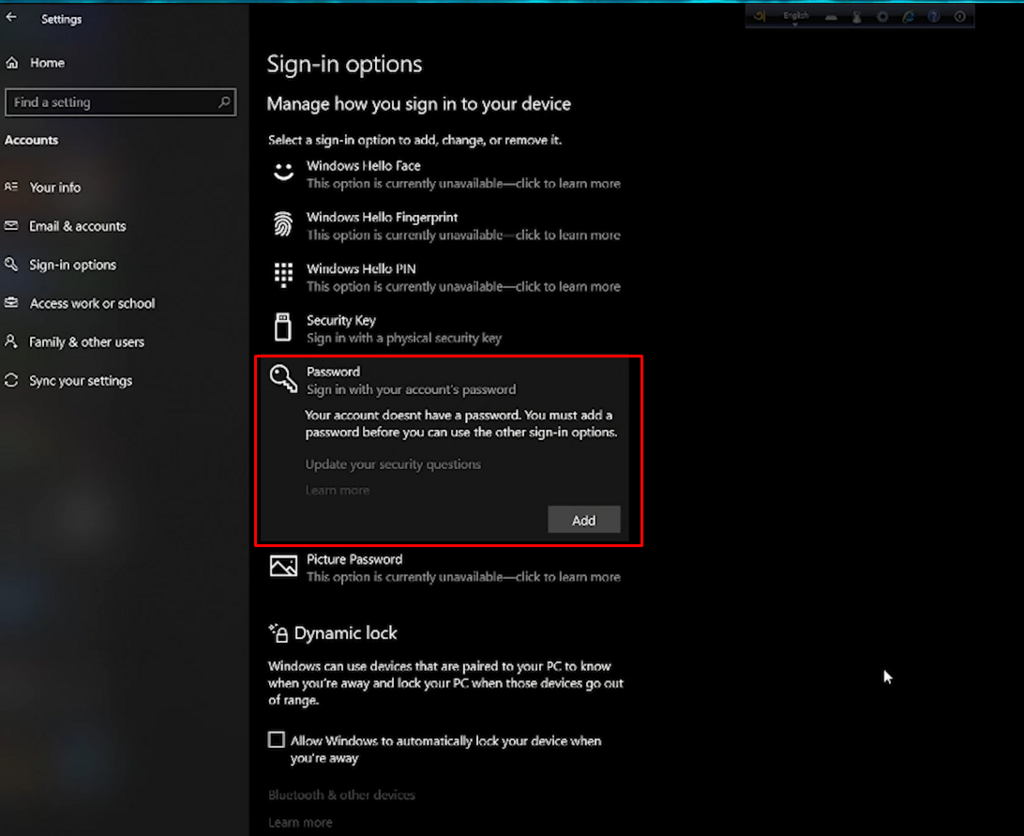Viewport: 1024px width, 836px height.
Task: Open Learn more link under Dynamic lock
Action: pyautogui.click(x=300, y=822)
